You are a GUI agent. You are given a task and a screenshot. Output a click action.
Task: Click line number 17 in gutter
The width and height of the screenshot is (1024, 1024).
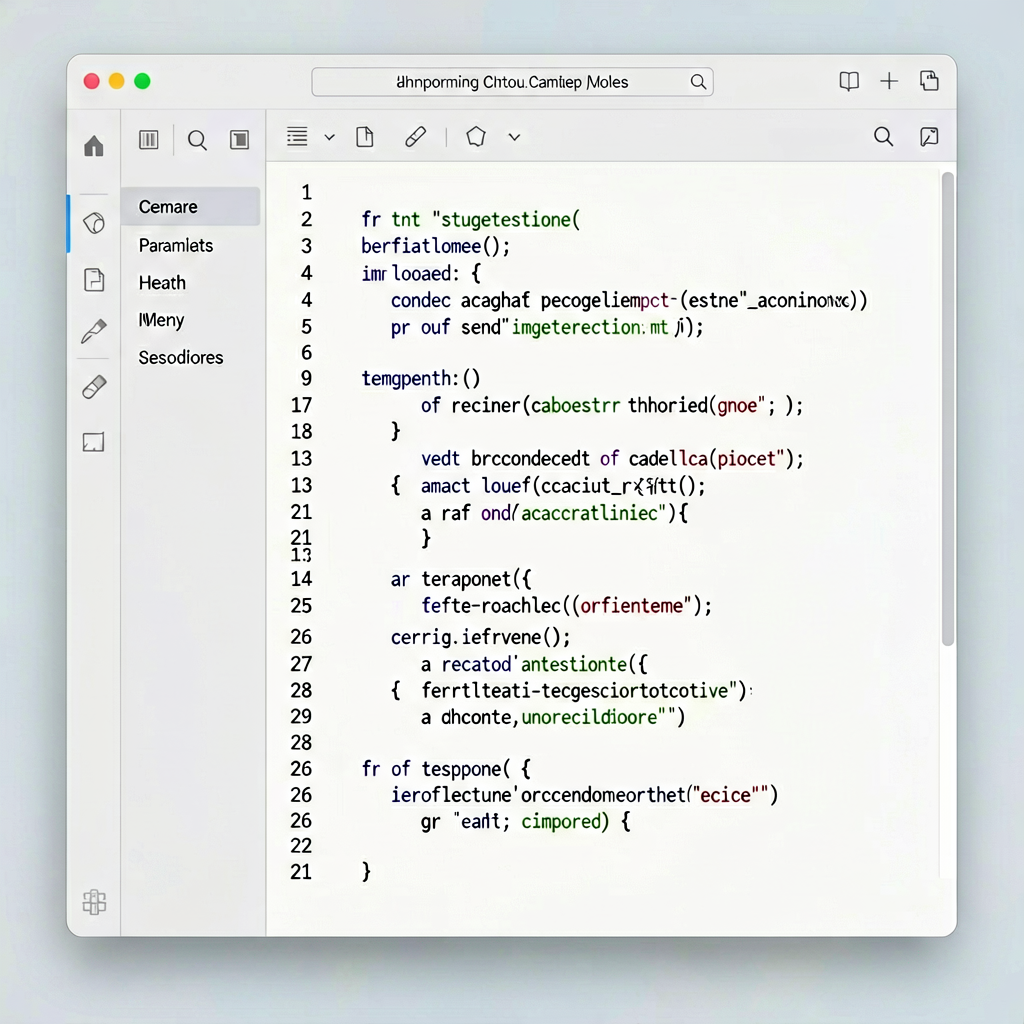pos(301,405)
